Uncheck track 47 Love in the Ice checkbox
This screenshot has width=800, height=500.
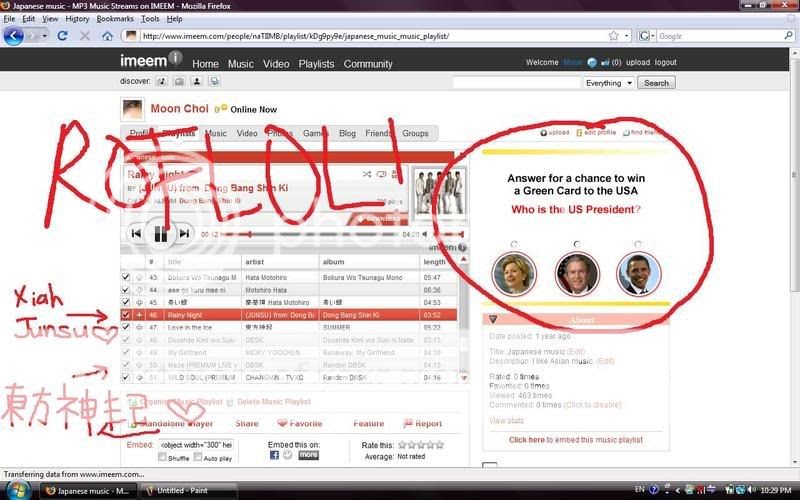pyautogui.click(x=126, y=328)
